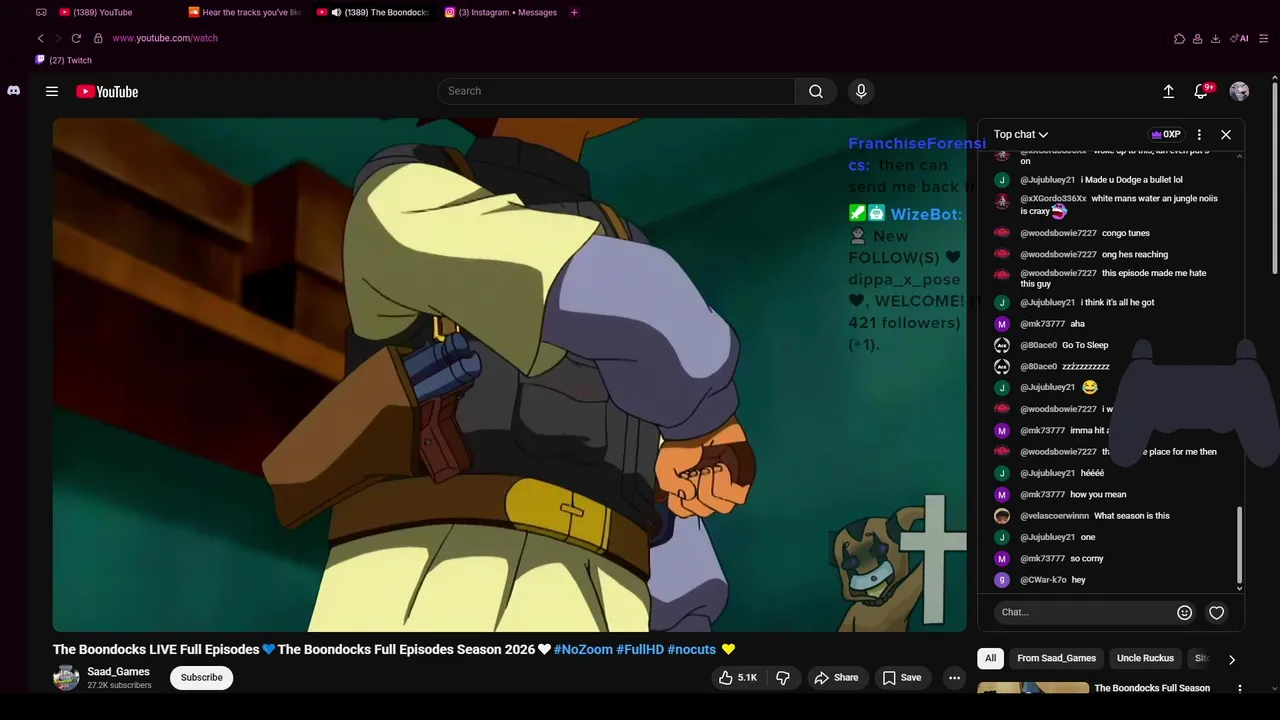This screenshot has height=720, width=1280.
Task: Open Saad_Games channel name link
Action: [118, 672]
